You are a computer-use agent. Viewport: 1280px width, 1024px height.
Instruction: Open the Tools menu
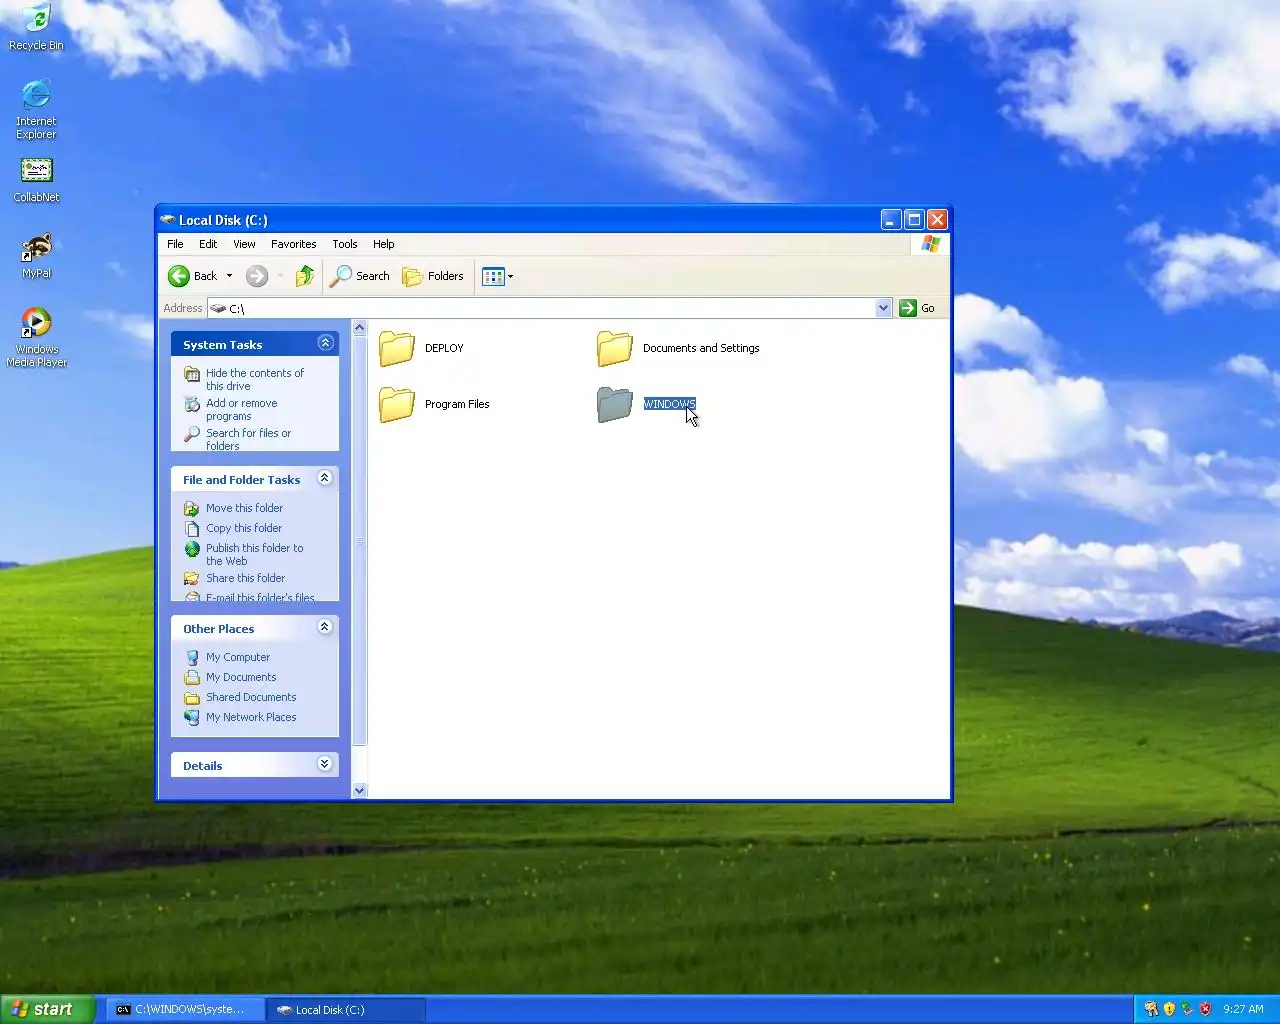tap(345, 244)
